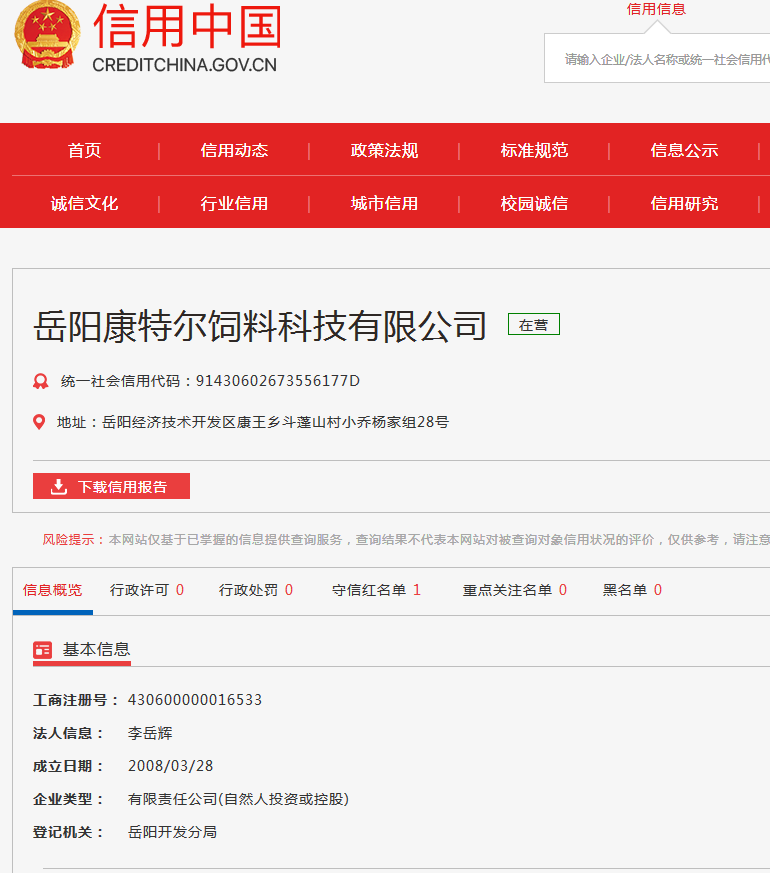Open the 信息公示 menu item
Viewport: 770px width, 873px height.
[x=684, y=150]
